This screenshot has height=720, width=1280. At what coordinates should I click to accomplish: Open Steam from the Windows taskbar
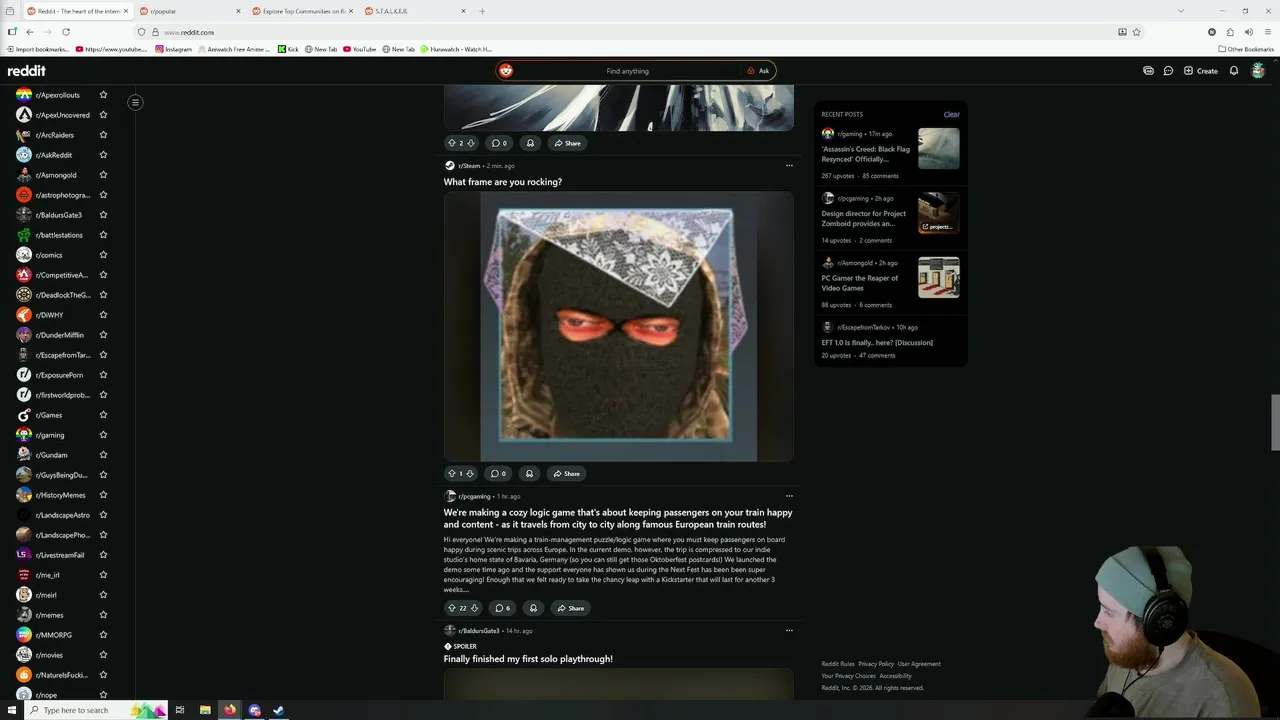click(279, 710)
